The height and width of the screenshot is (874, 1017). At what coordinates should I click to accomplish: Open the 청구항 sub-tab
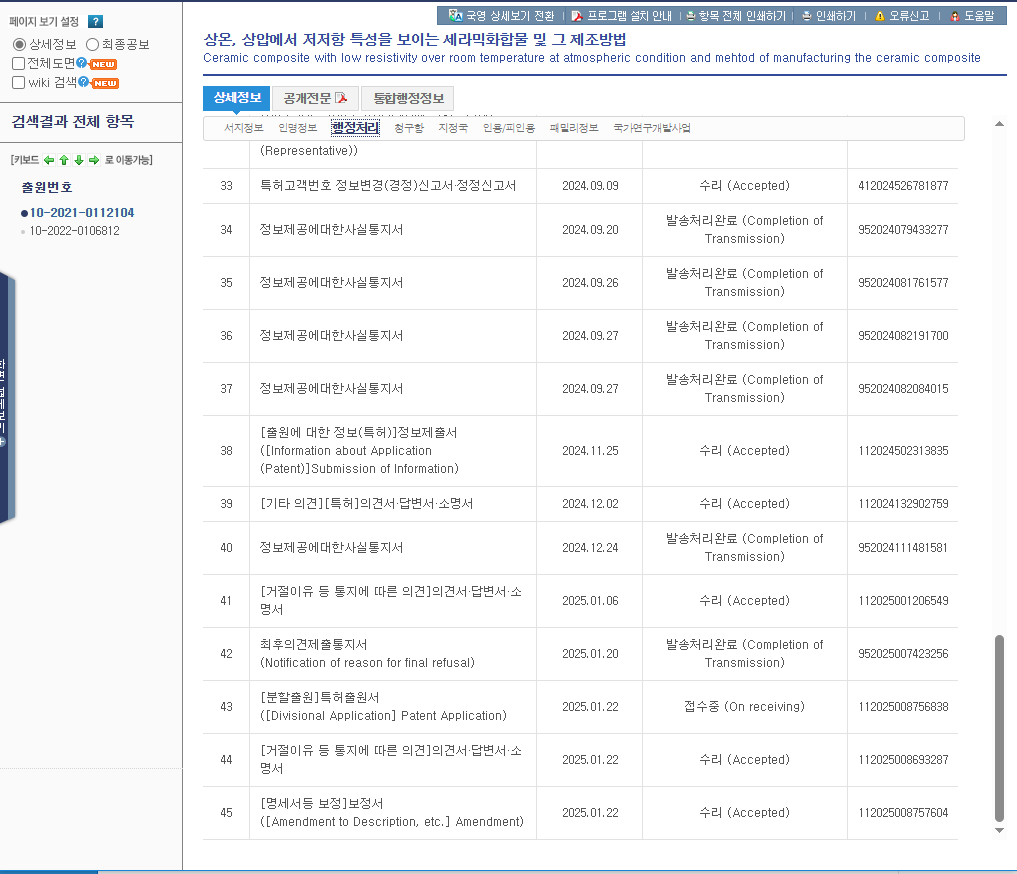click(408, 128)
